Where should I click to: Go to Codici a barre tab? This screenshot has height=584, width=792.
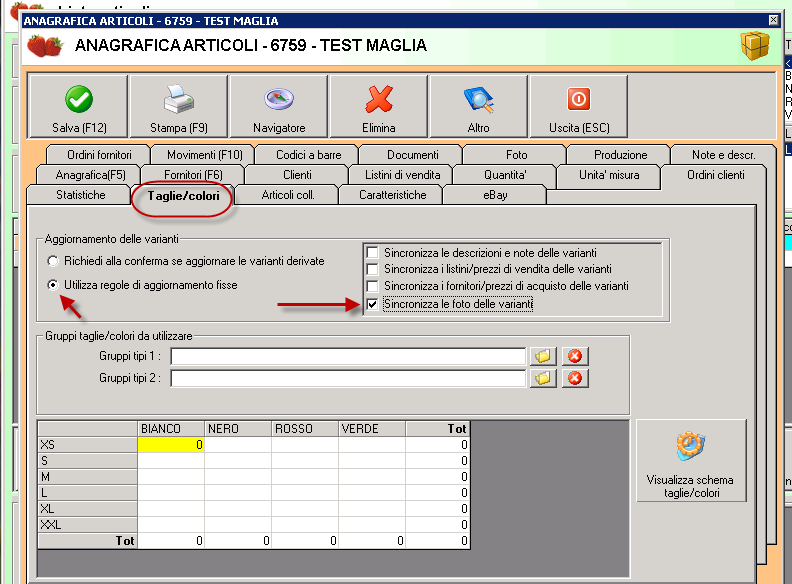pos(309,155)
